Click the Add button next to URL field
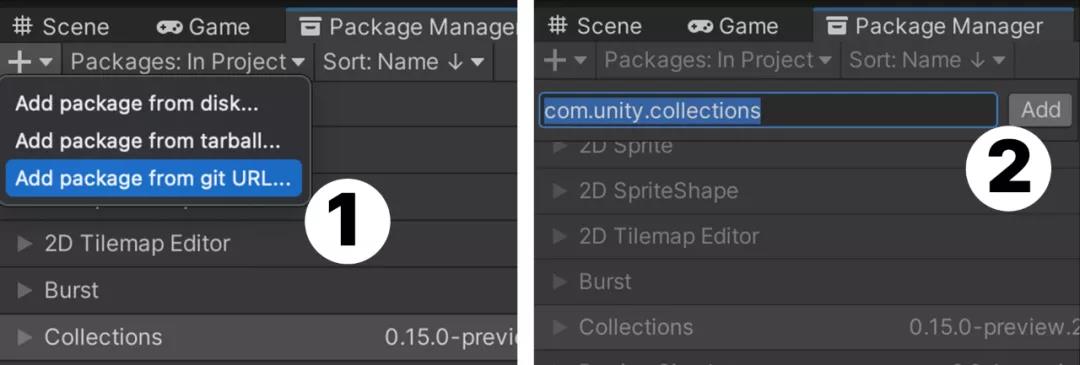 [x=1040, y=110]
